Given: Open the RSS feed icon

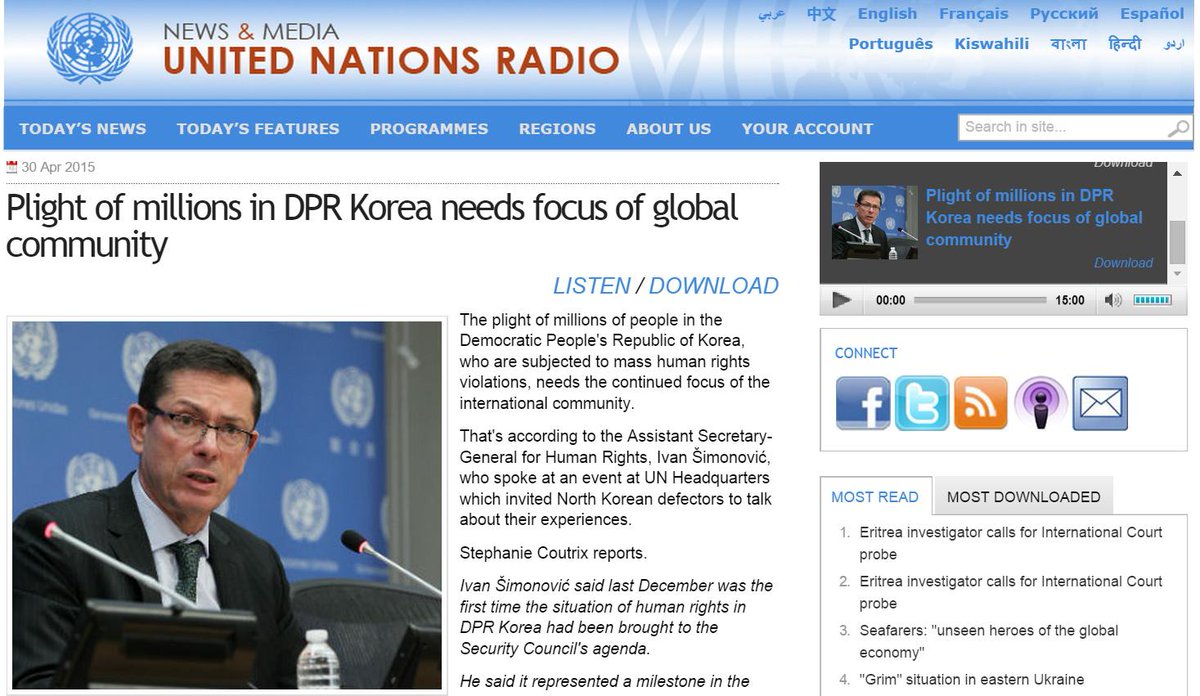Looking at the screenshot, I should coord(981,403).
